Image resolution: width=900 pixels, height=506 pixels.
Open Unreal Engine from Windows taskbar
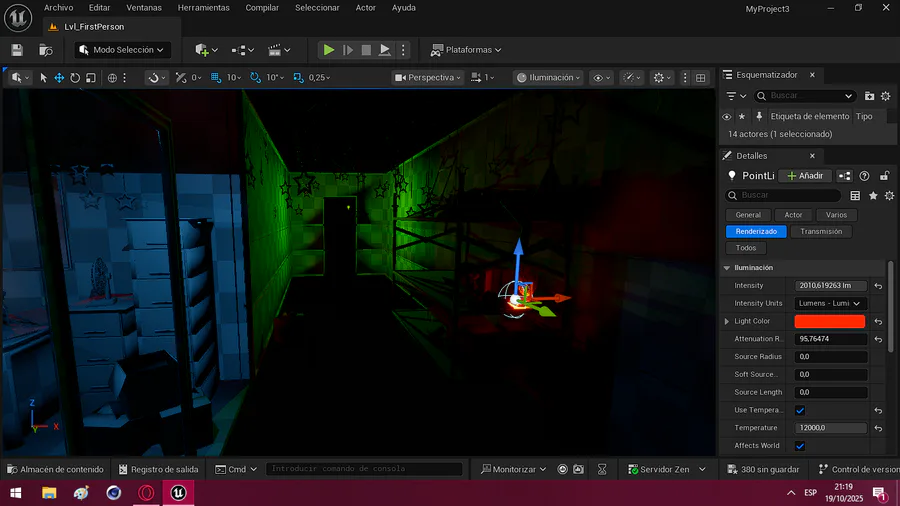pos(179,493)
